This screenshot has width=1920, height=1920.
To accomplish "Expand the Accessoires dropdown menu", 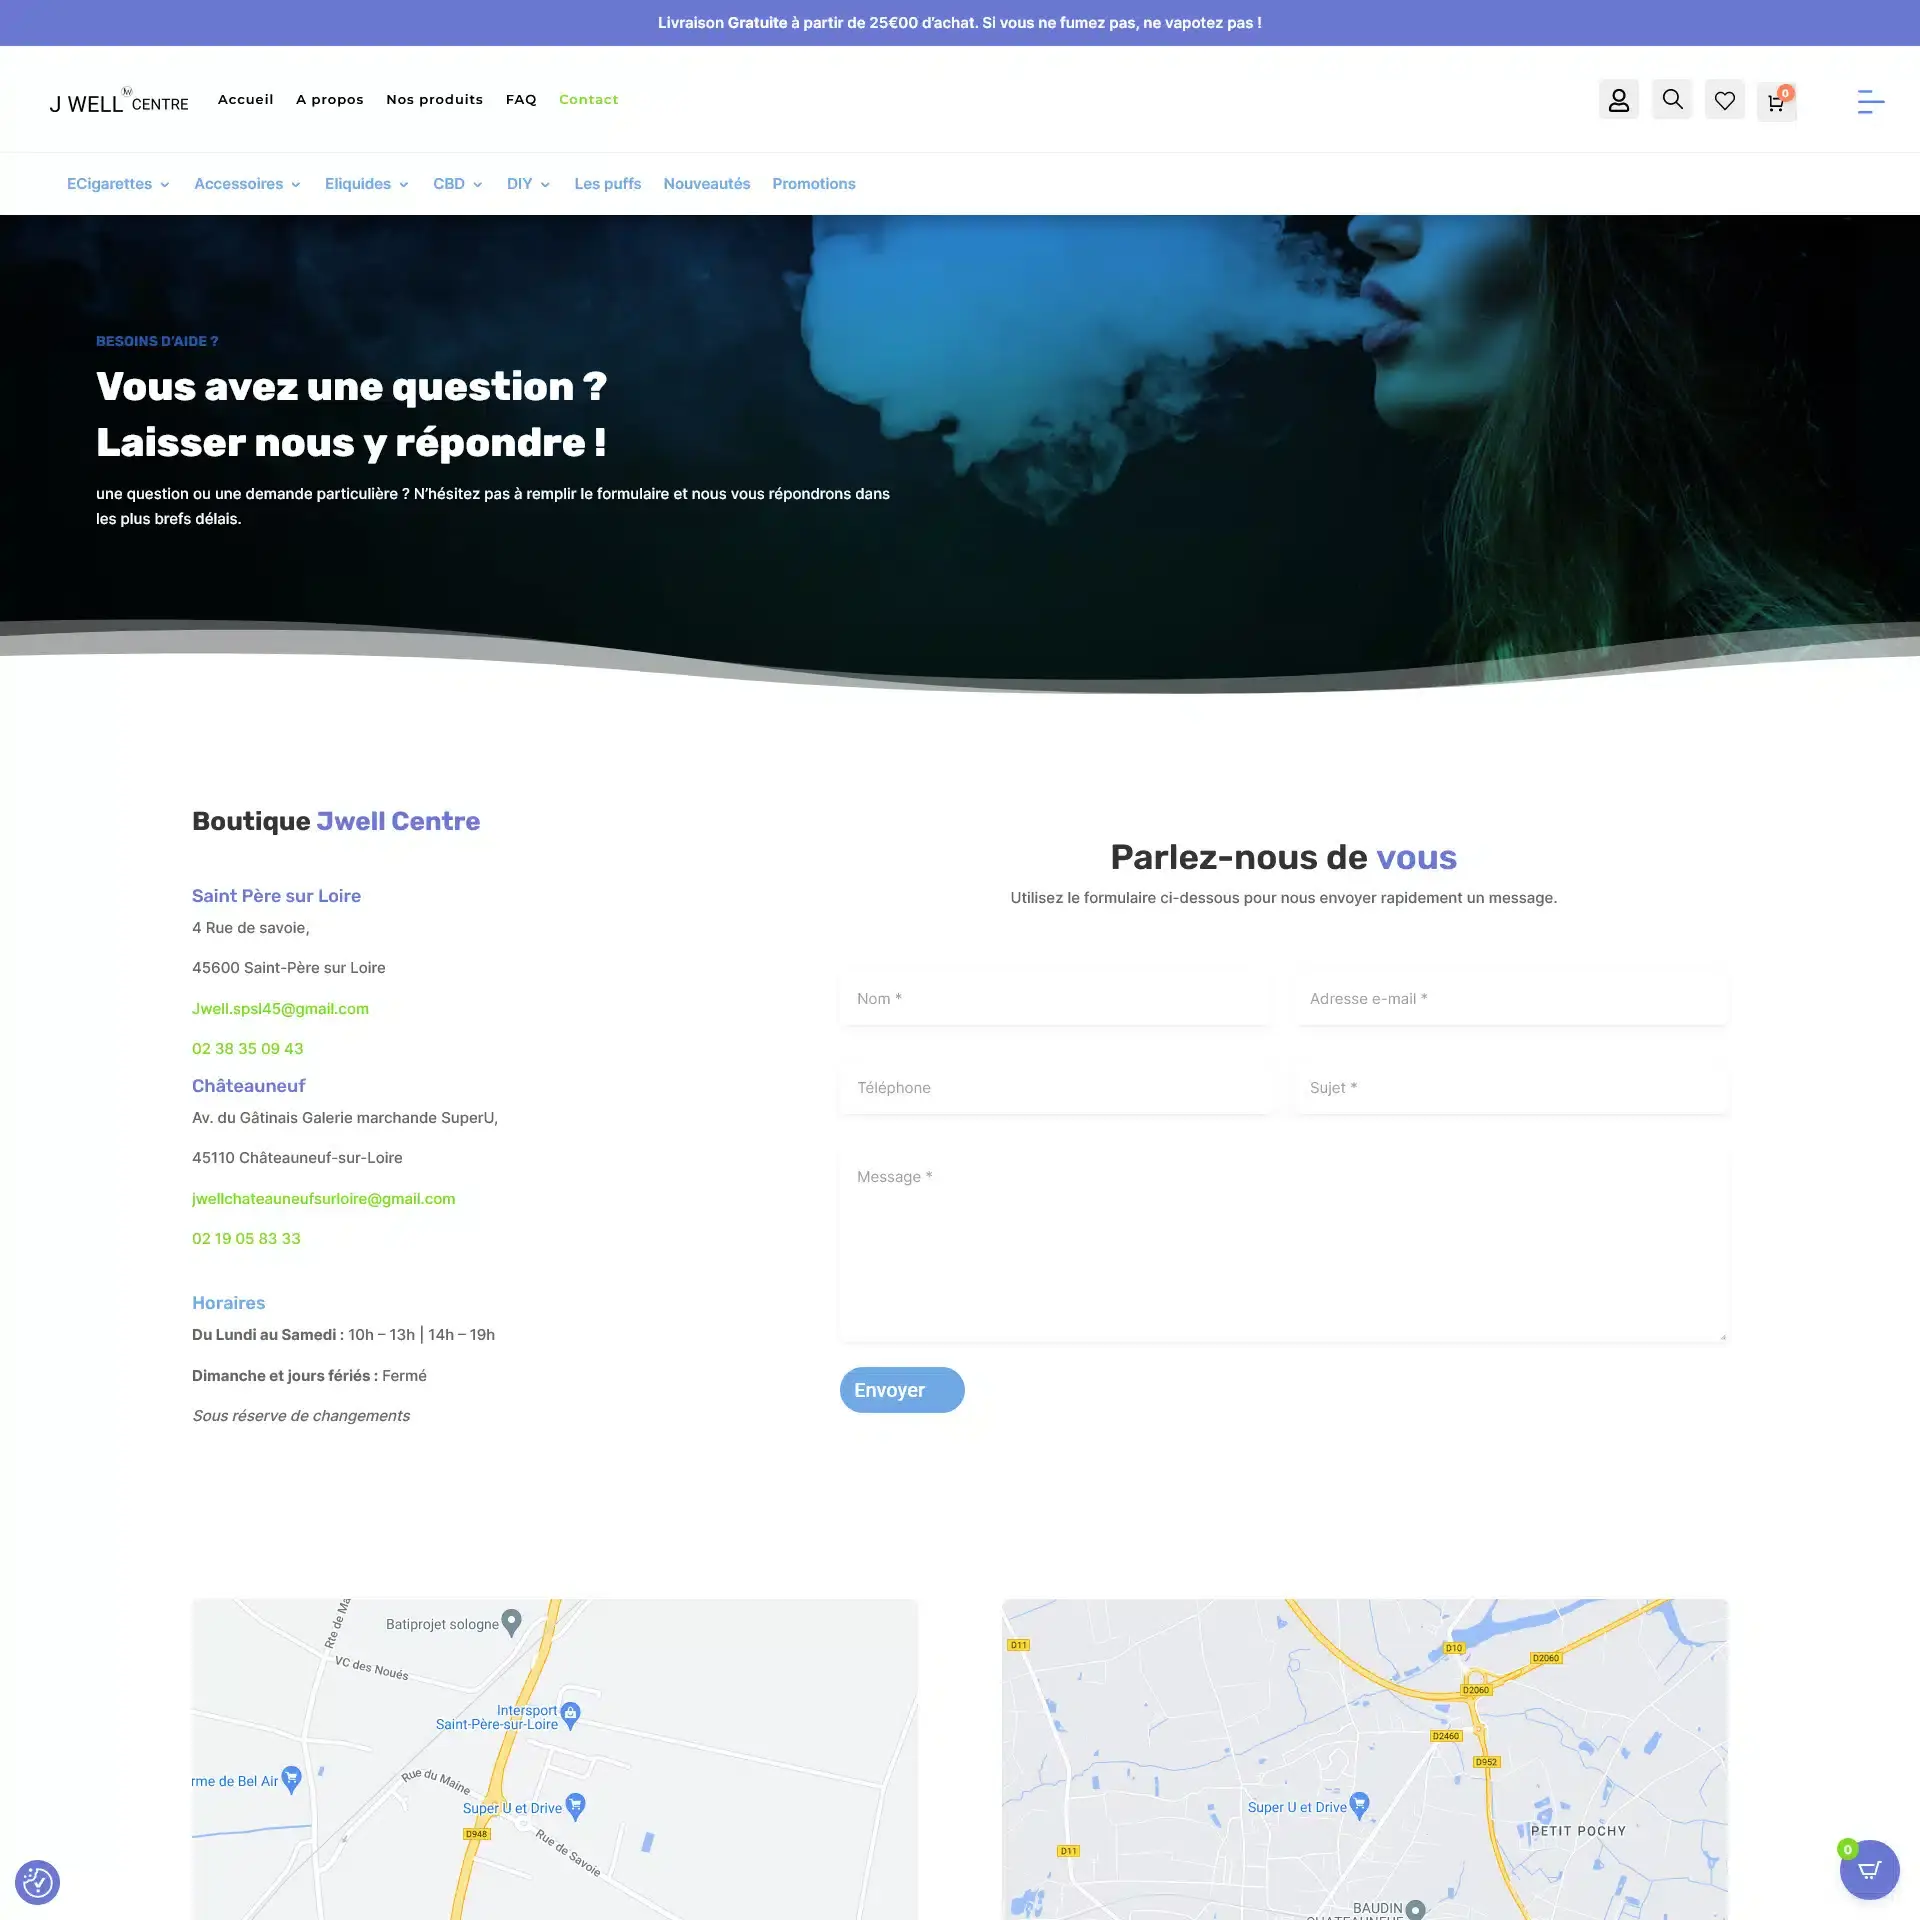I will (247, 184).
